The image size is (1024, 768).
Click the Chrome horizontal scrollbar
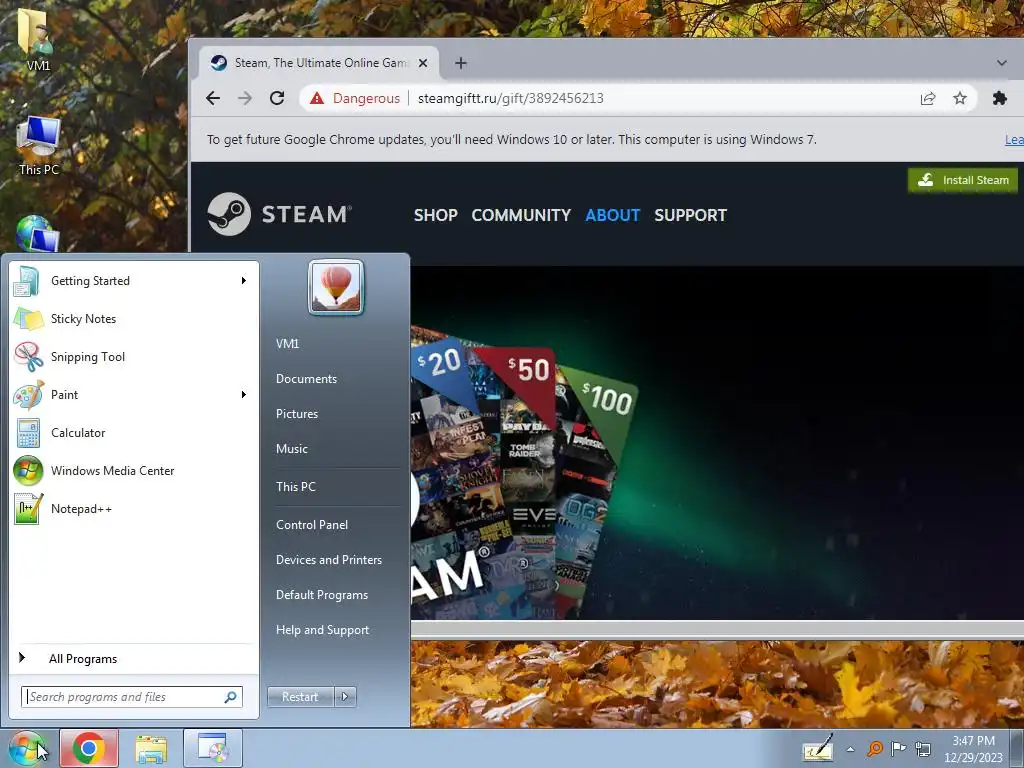(715, 630)
